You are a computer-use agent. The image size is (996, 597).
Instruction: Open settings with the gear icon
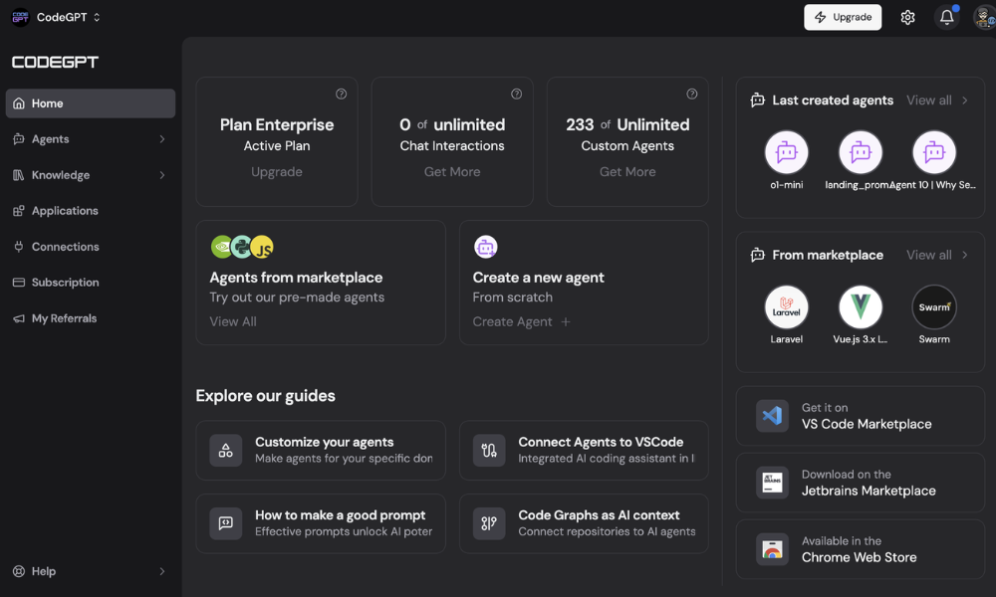tap(907, 17)
